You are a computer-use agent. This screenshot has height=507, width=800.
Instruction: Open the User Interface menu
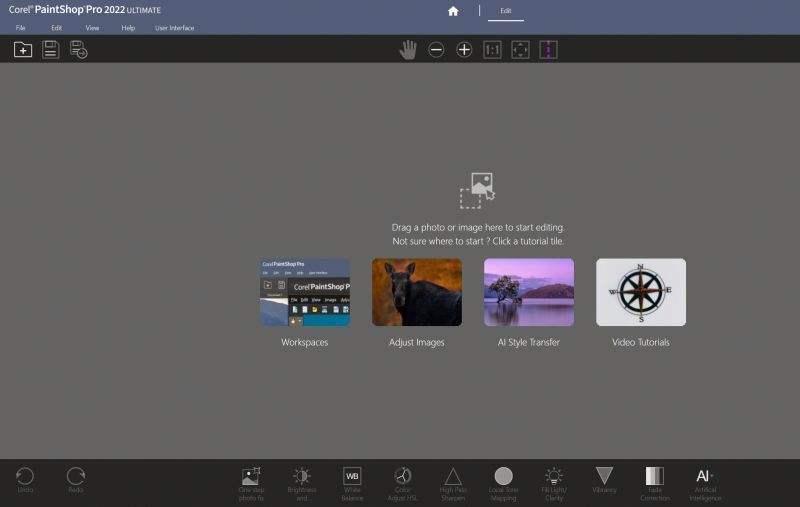pos(174,28)
